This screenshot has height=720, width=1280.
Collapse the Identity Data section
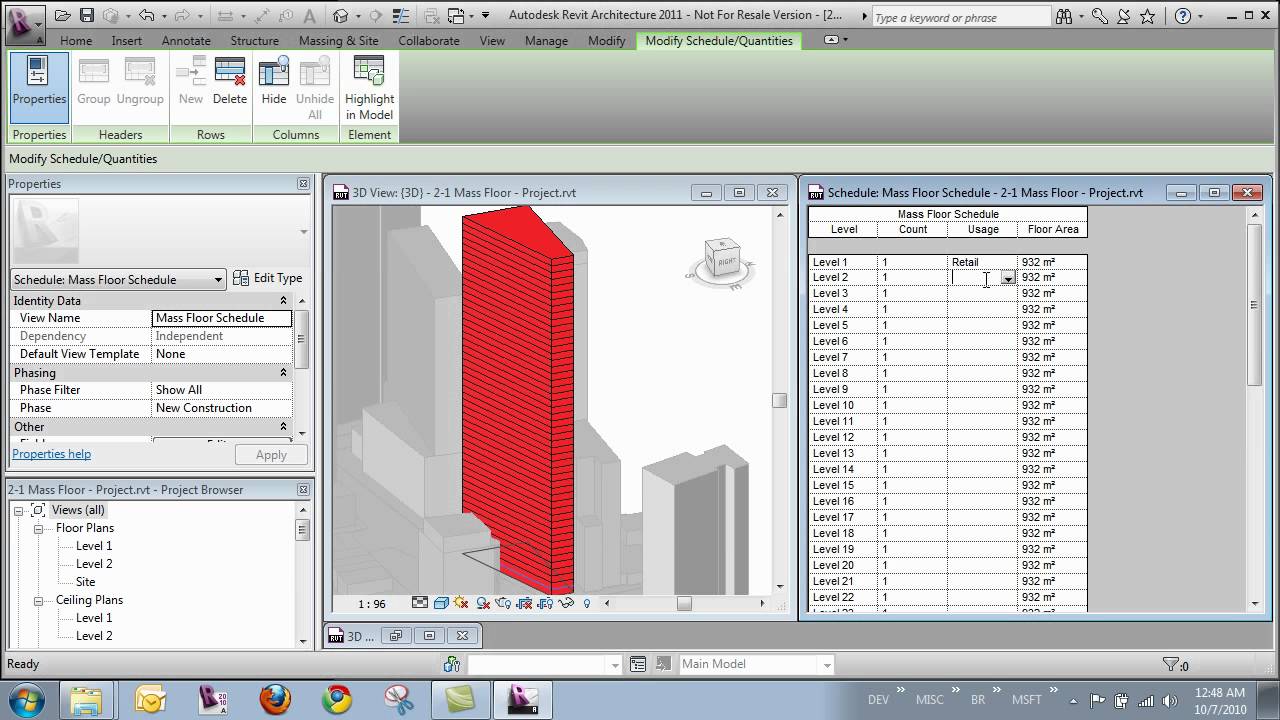tap(283, 301)
